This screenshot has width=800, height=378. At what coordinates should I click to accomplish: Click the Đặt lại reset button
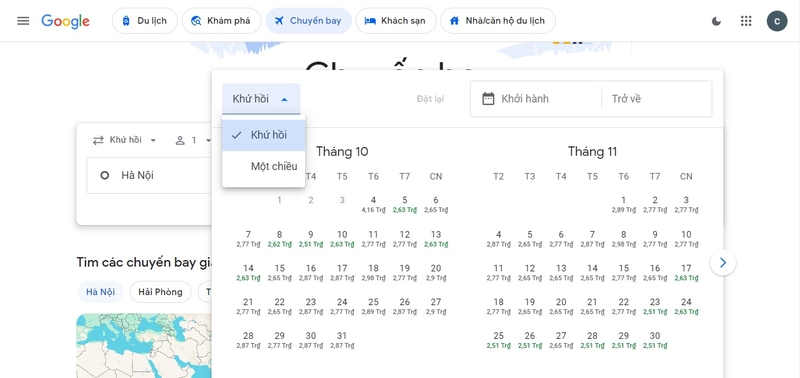pyautogui.click(x=430, y=98)
